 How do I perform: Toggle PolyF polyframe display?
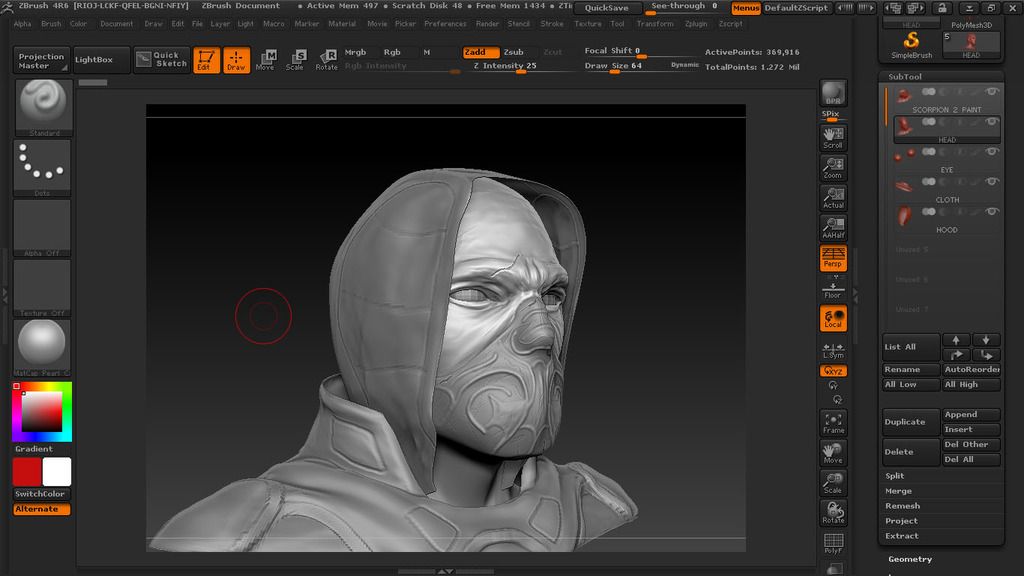pos(833,543)
